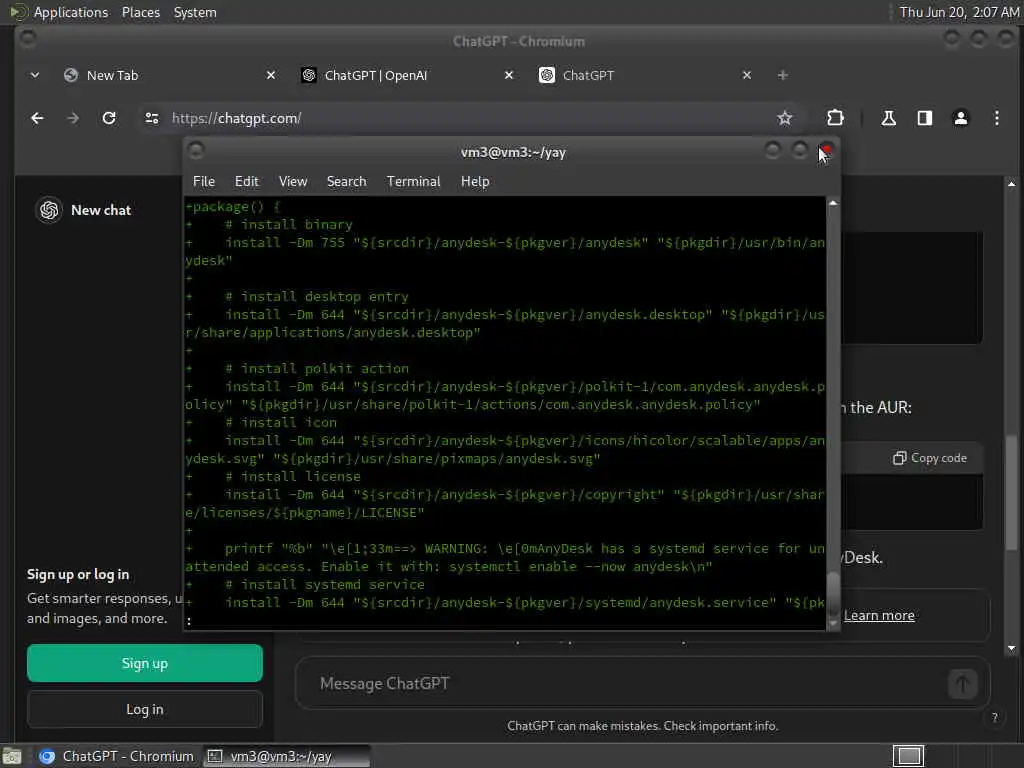Click "ChatGPT can make mistakes" notice text
The image size is (1024, 768).
pos(643,726)
